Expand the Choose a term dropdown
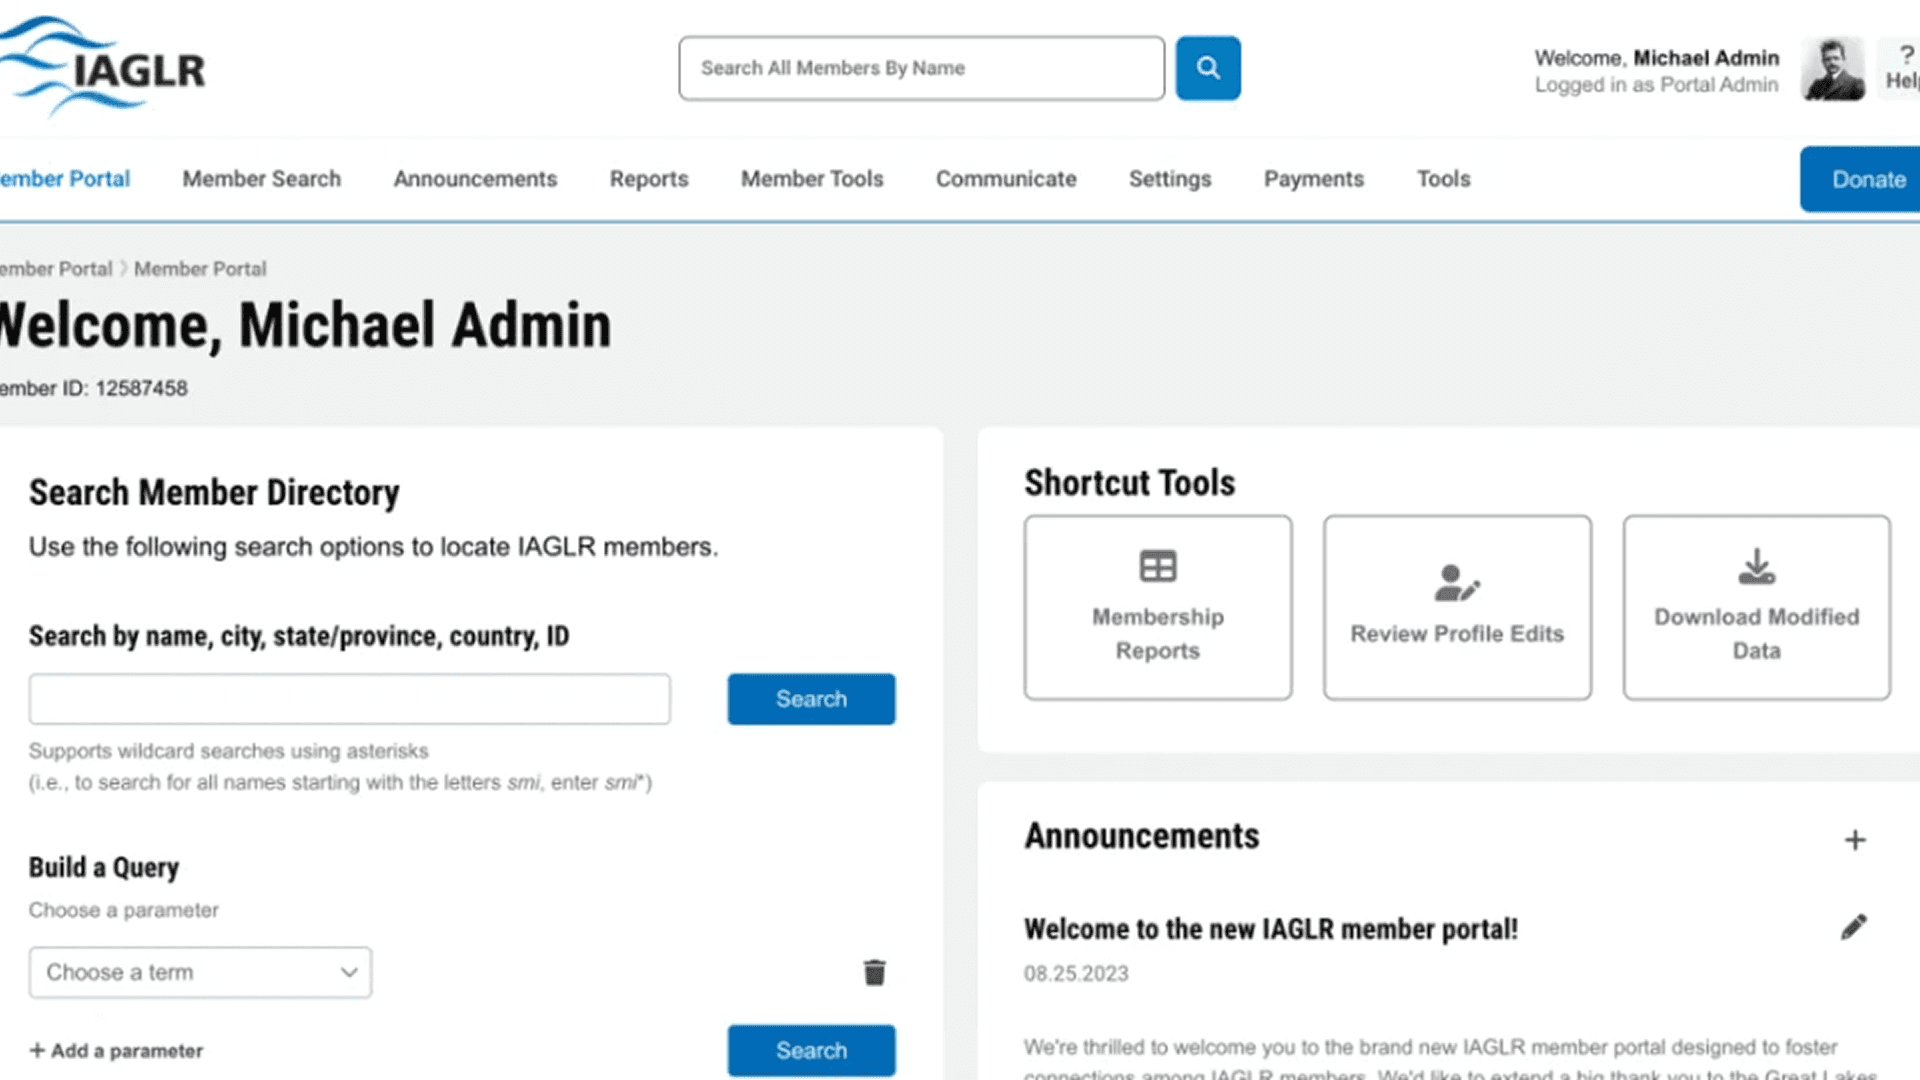 [200, 972]
